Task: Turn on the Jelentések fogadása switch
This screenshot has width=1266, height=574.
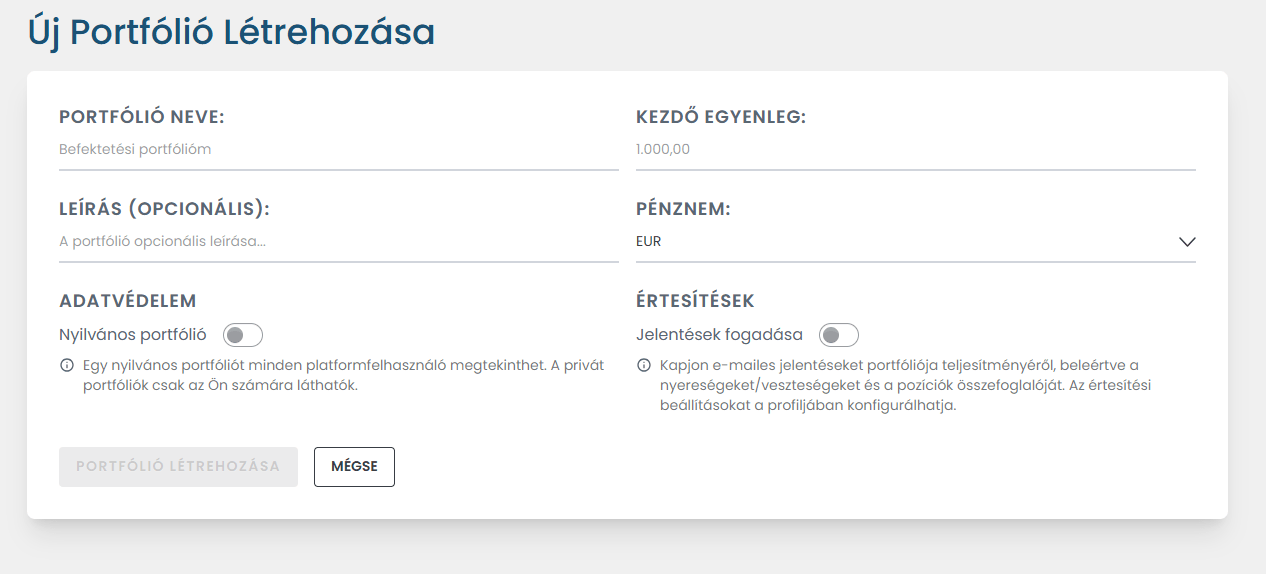Action: point(838,335)
